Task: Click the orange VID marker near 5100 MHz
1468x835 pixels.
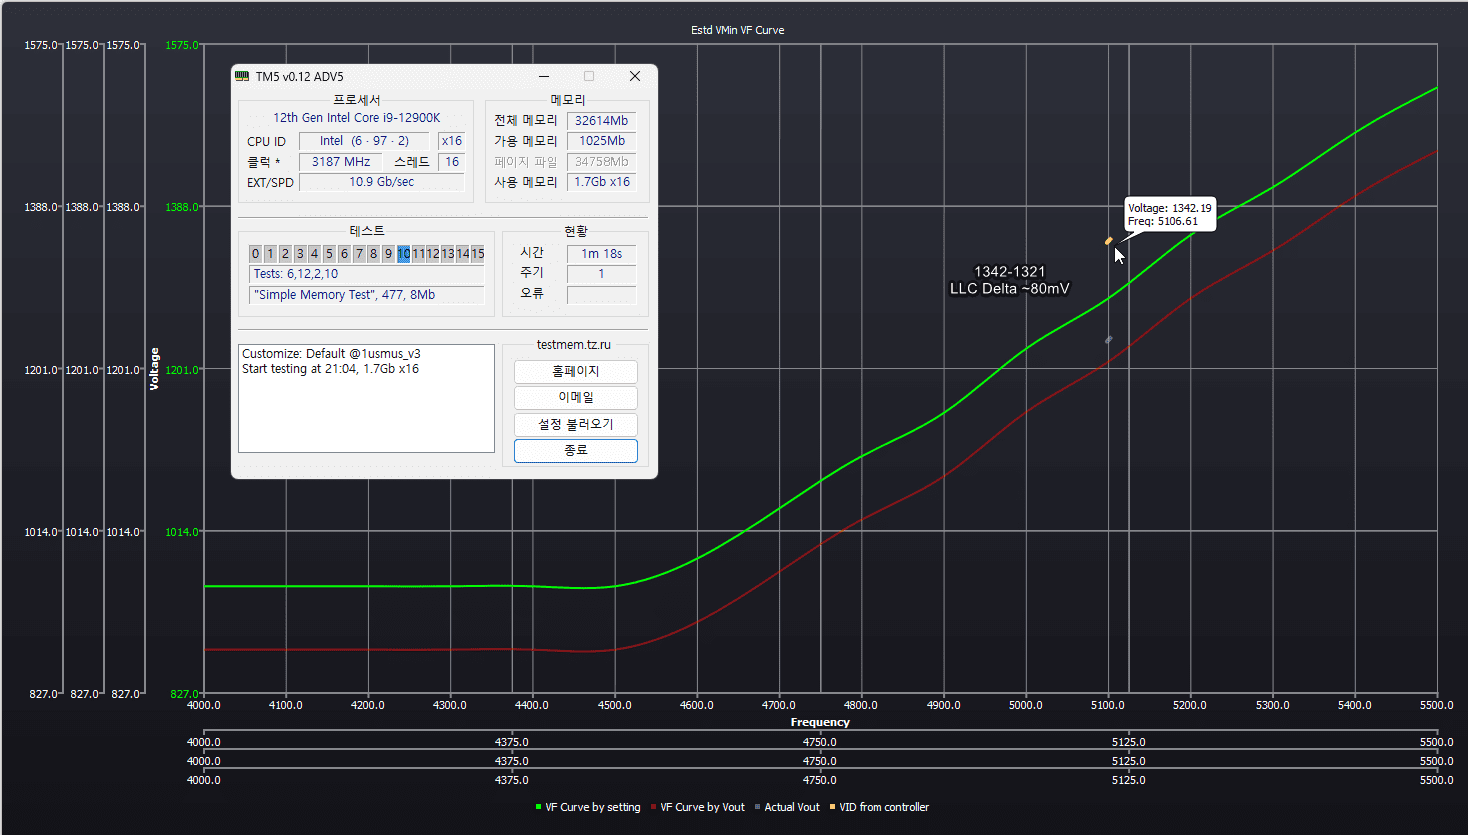Action: pyautogui.click(x=1108, y=241)
